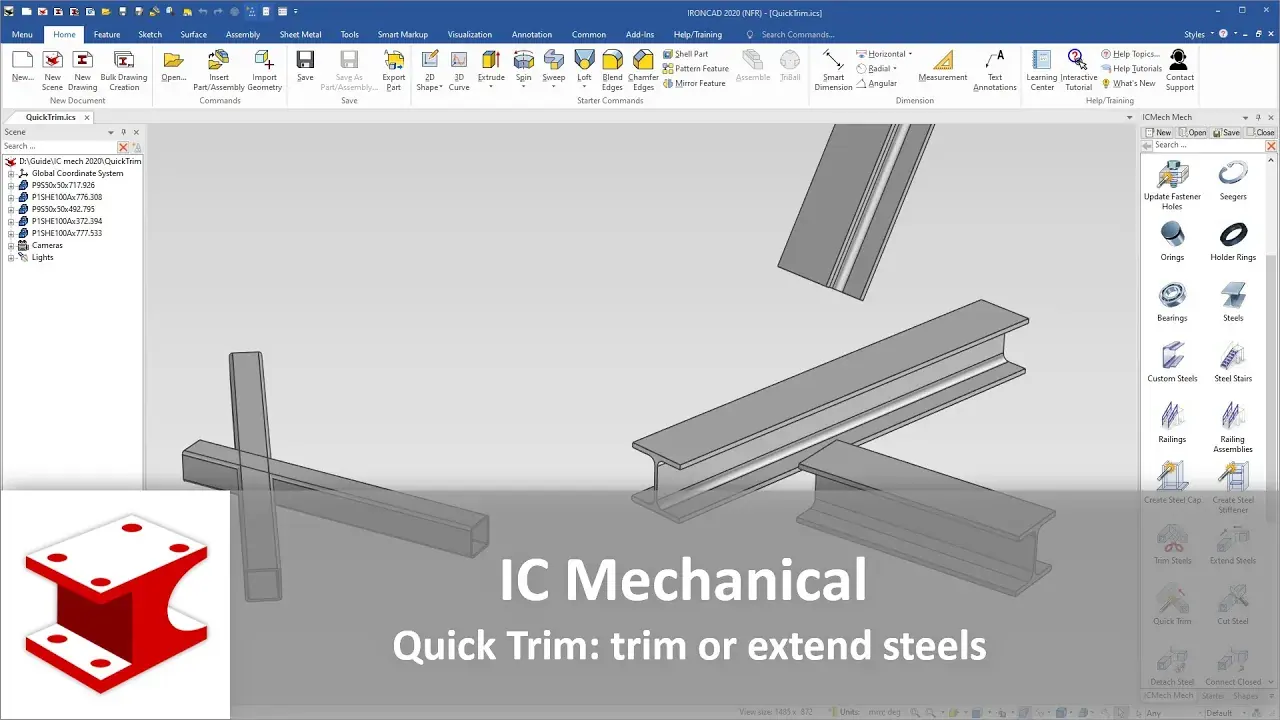
Task: Open the Steel Stairs catalog item
Action: [x=1233, y=362]
